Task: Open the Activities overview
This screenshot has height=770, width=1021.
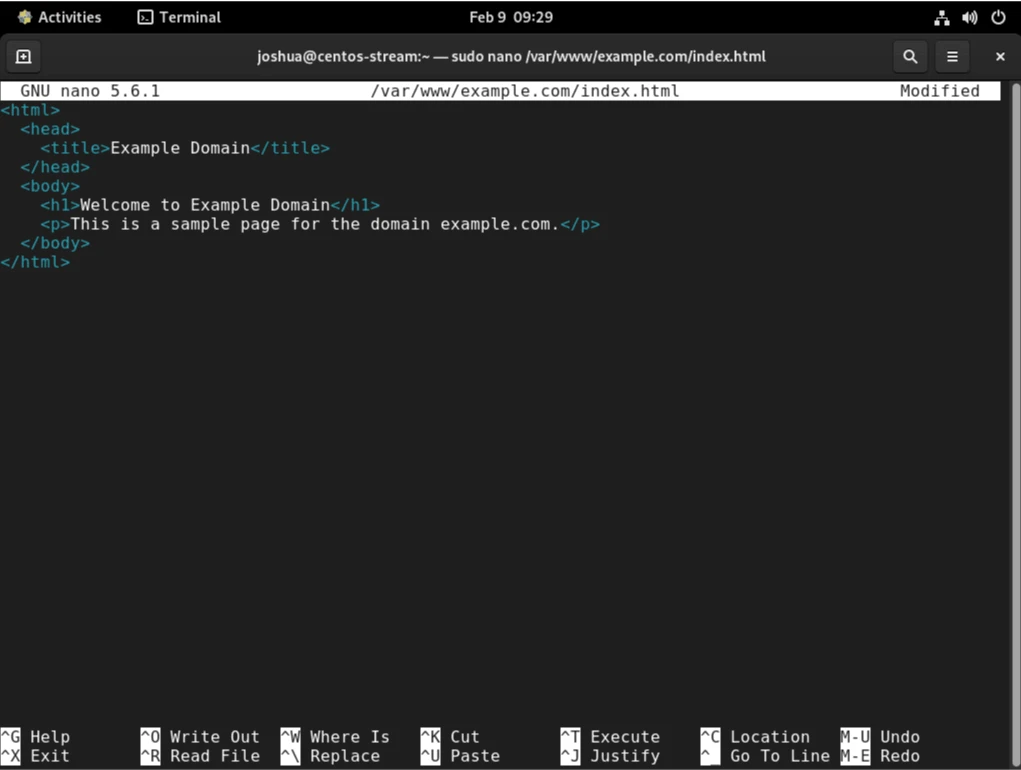Action: [60, 18]
